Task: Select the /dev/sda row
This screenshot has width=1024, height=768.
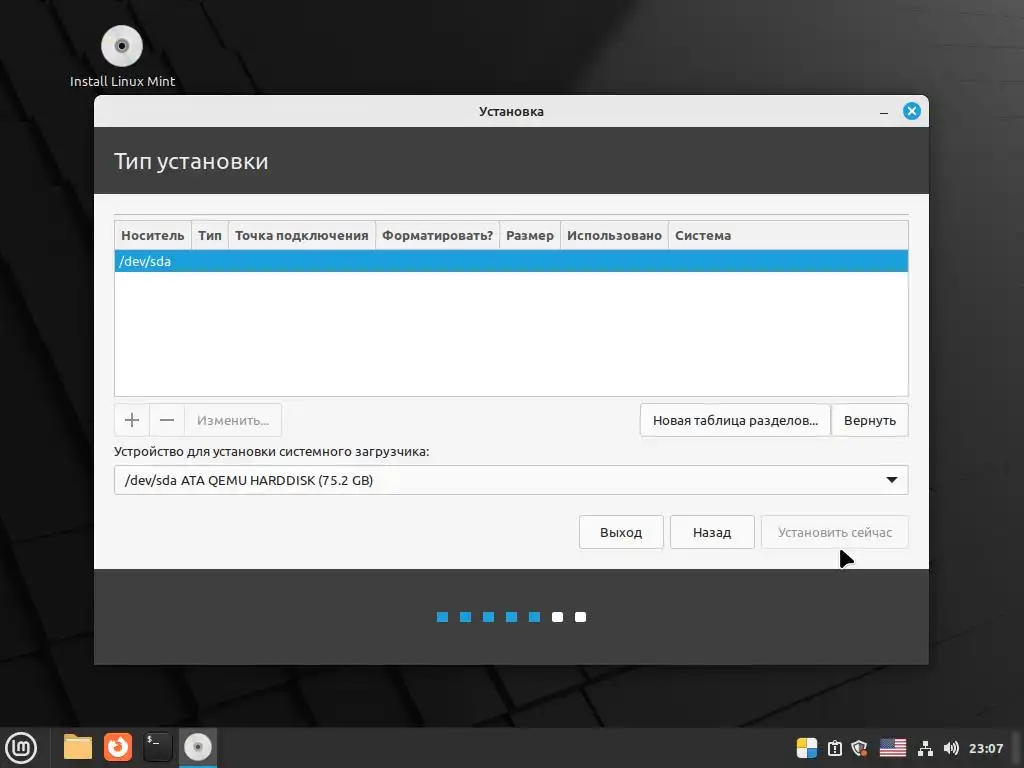Action: 511,261
